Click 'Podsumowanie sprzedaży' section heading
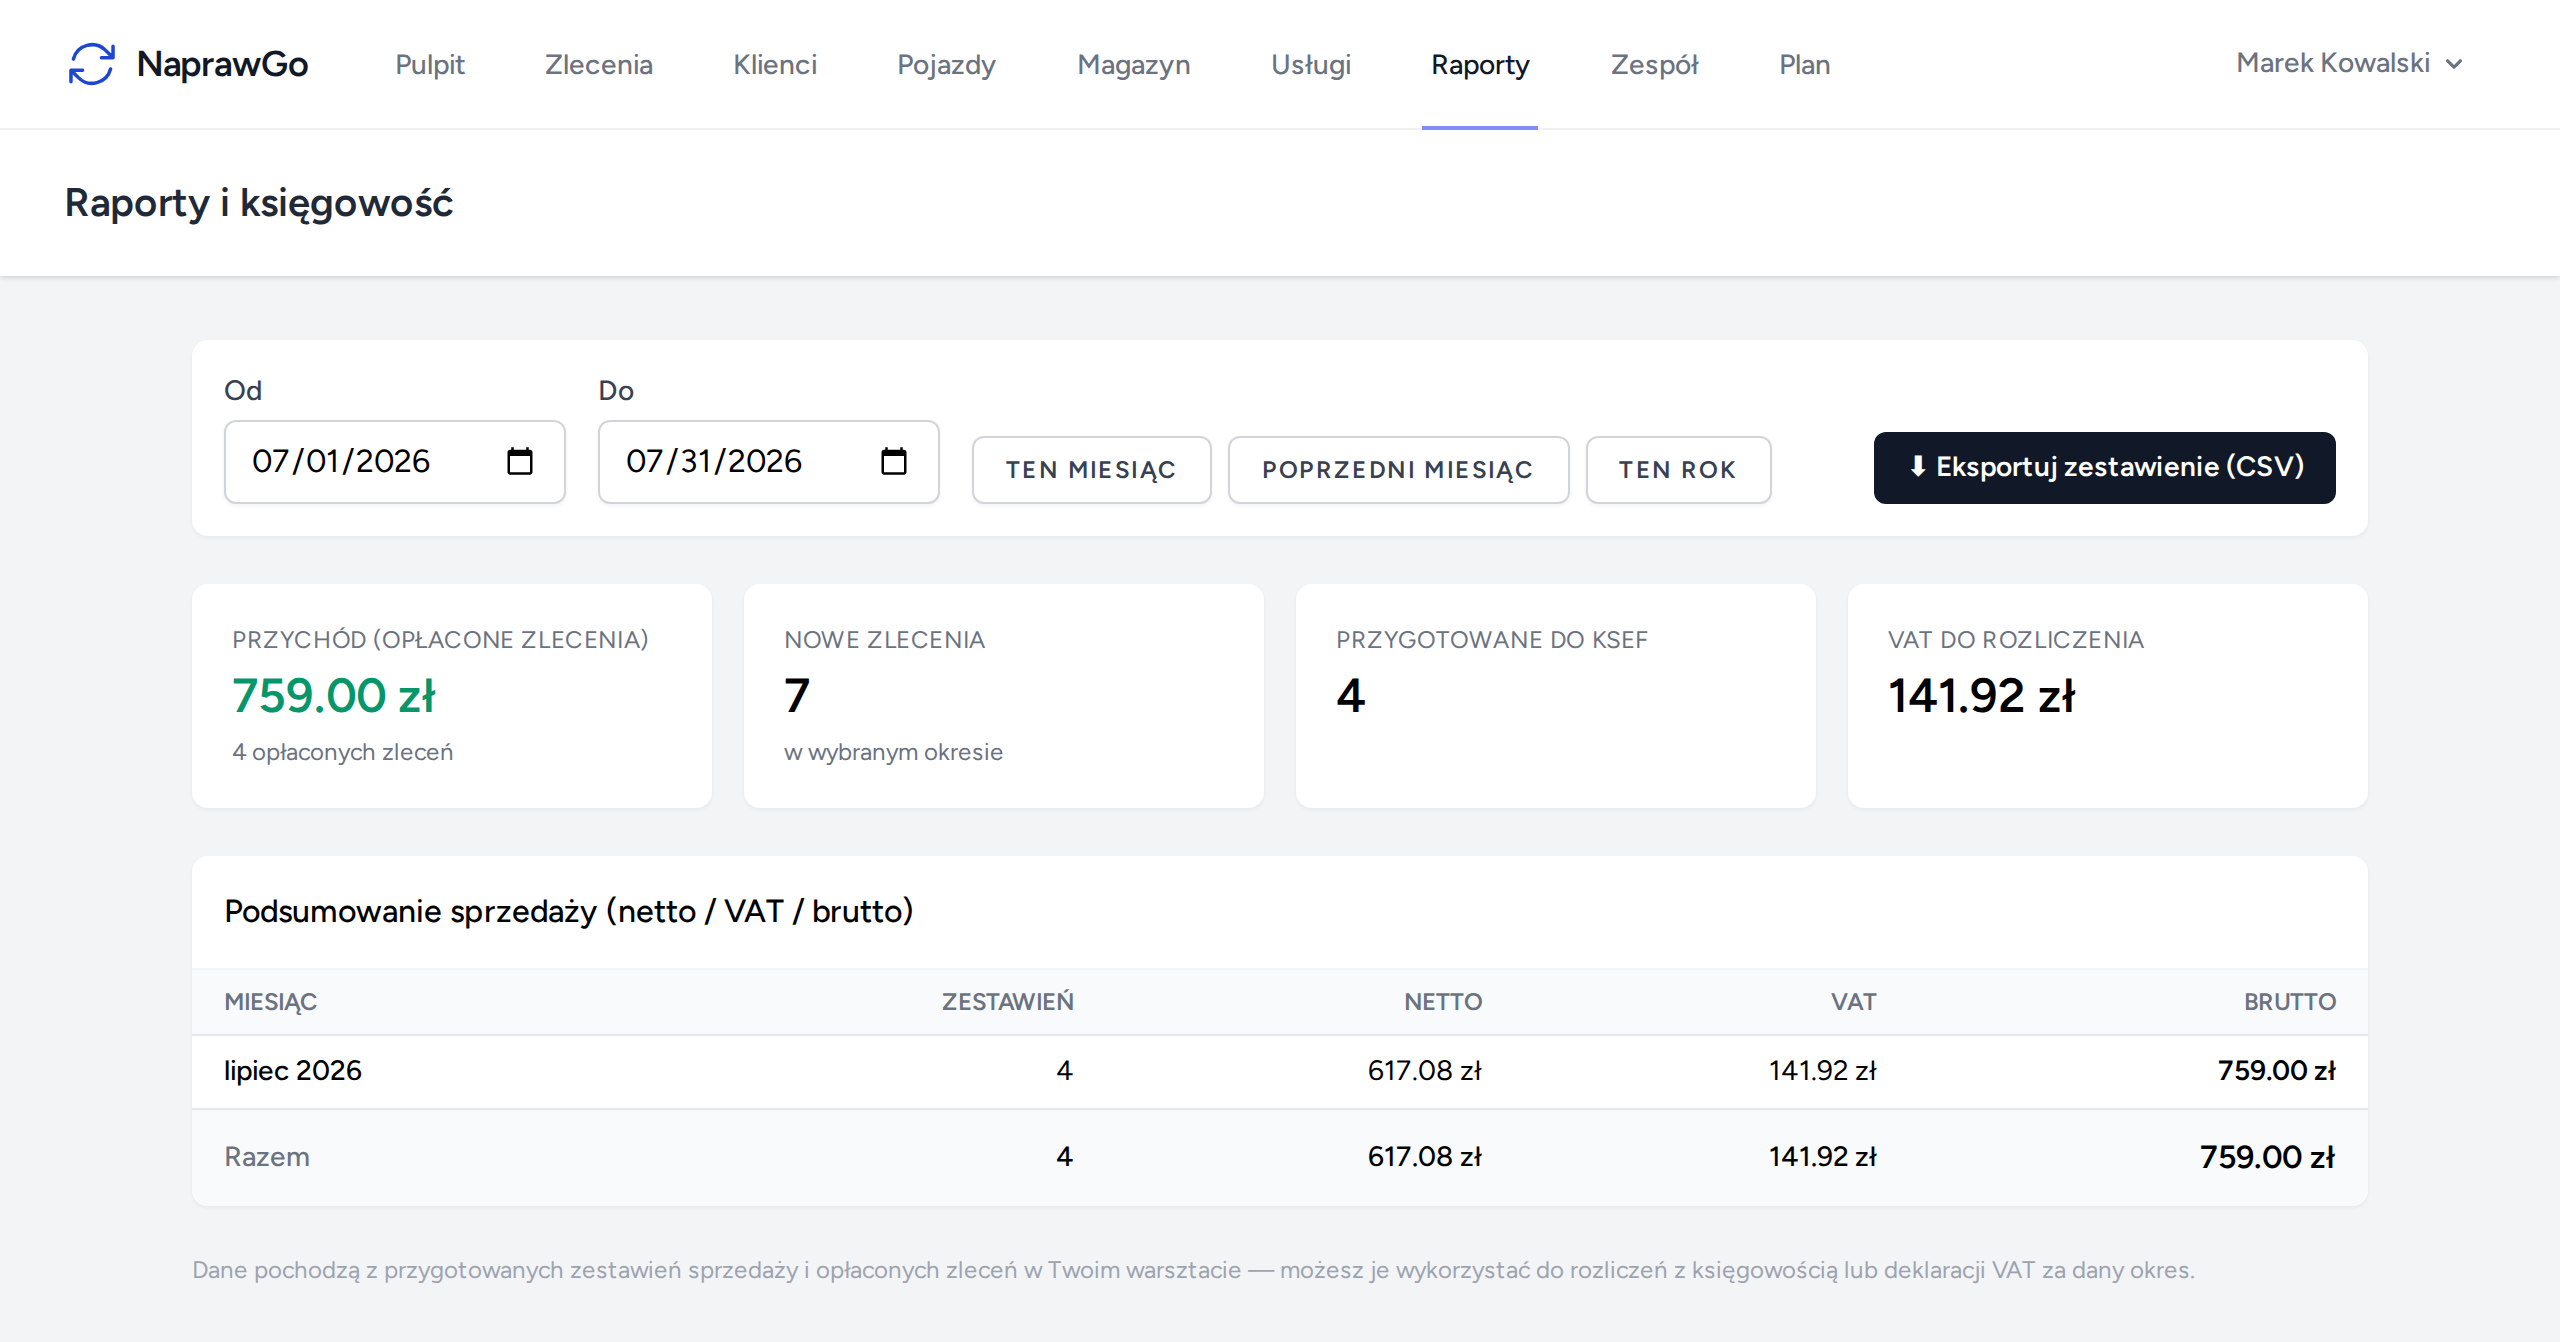This screenshot has width=2560, height=1342. [x=569, y=912]
